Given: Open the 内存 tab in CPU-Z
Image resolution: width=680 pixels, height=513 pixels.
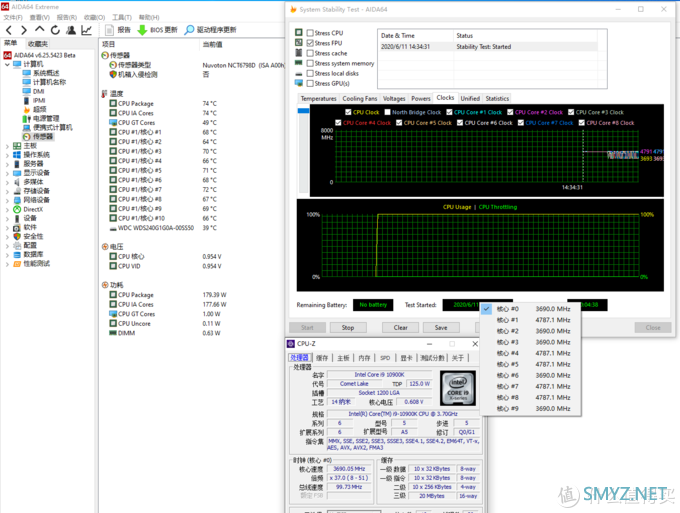Looking at the screenshot, I should tap(364, 358).
